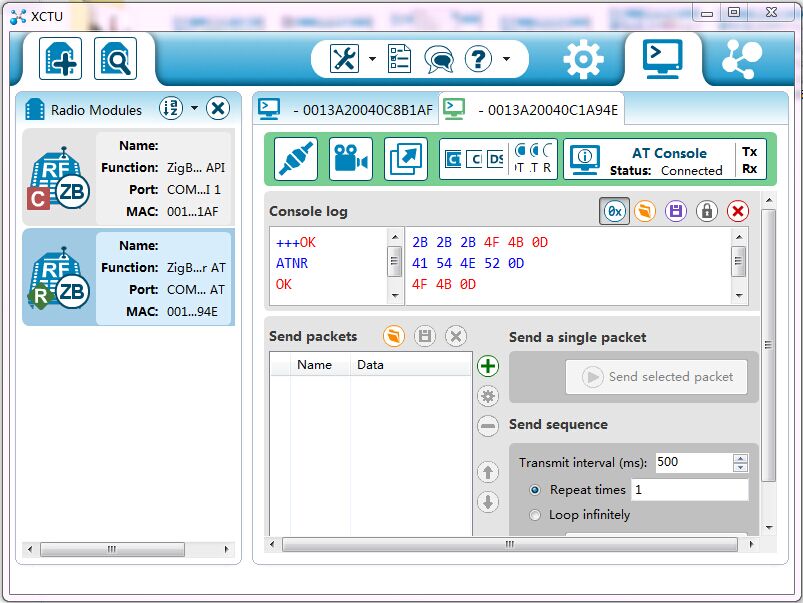Click the radio modules horizontal scrollbar
Screen dimensions: 803x603
[x=112, y=549]
